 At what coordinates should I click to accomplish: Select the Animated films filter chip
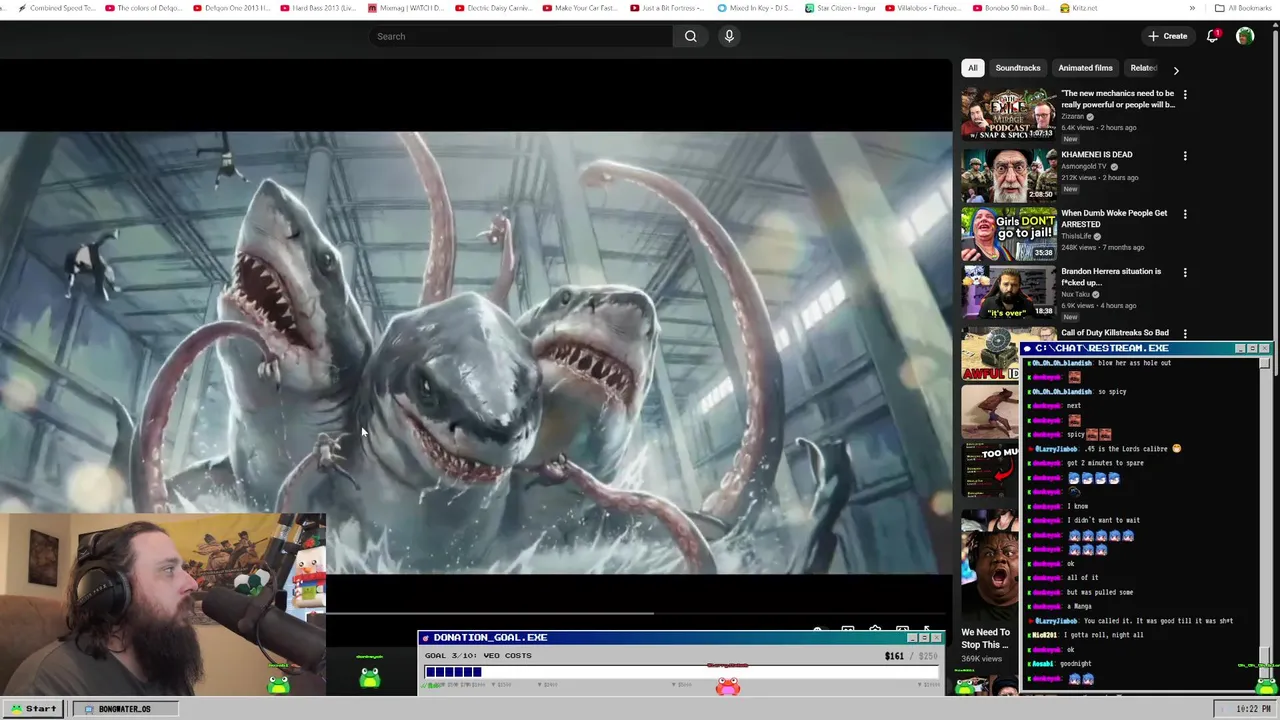tap(1085, 68)
